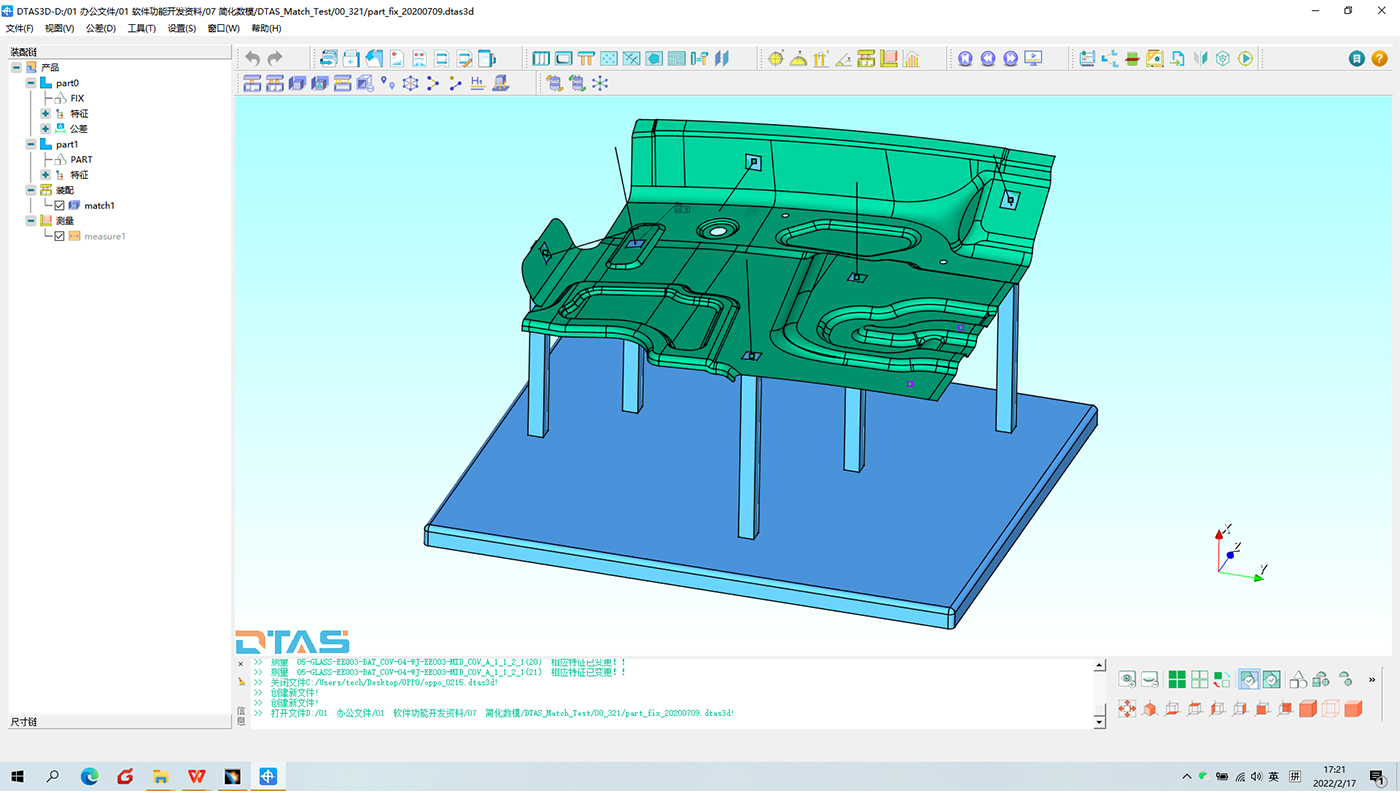Click the blue rewind playback button
The image size is (1400, 793).
pyautogui.click(x=987, y=59)
